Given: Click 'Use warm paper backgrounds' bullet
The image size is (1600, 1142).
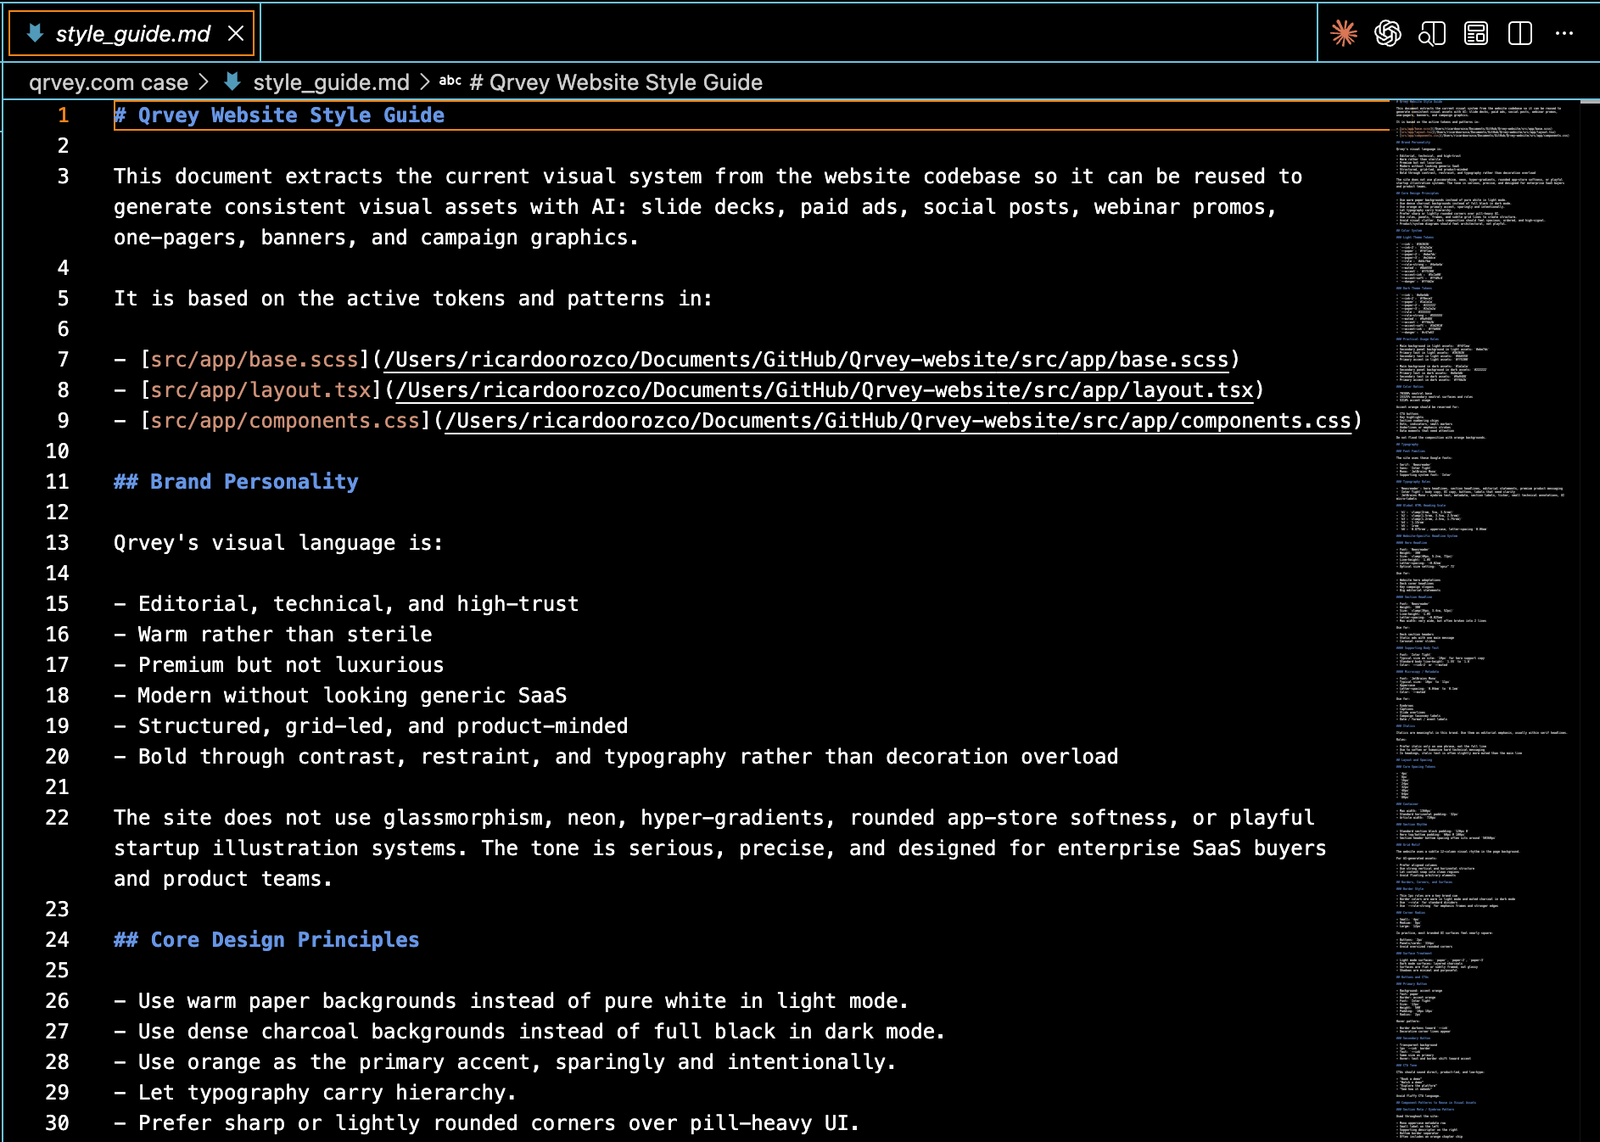Looking at the screenshot, I should tap(511, 1001).
